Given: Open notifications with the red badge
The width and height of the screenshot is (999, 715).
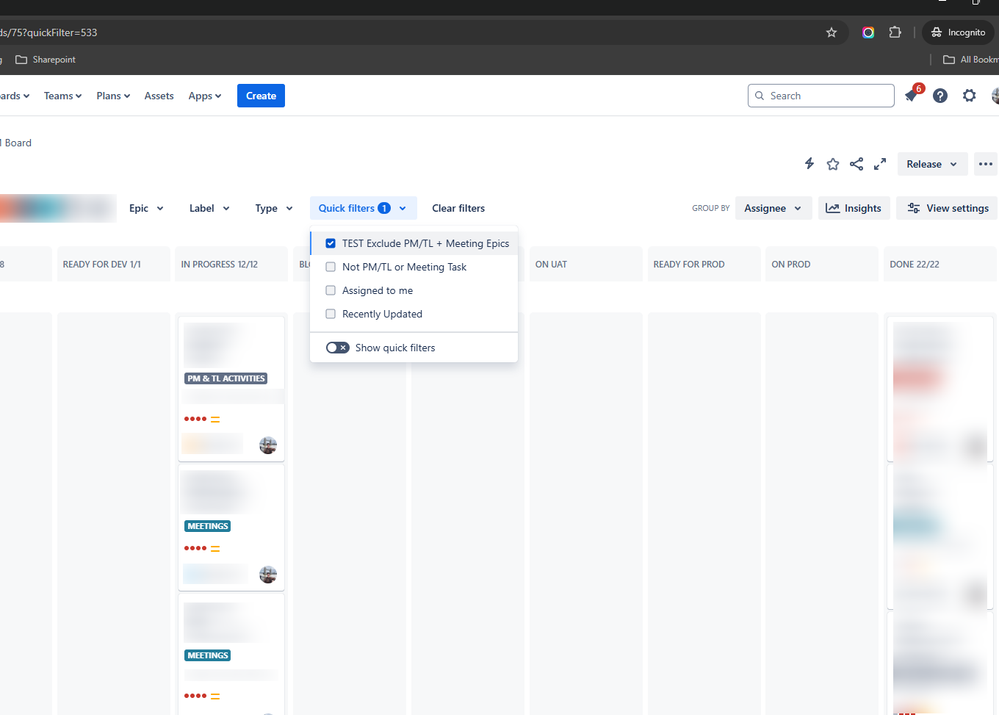Looking at the screenshot, I should click(x=912, y=96).
